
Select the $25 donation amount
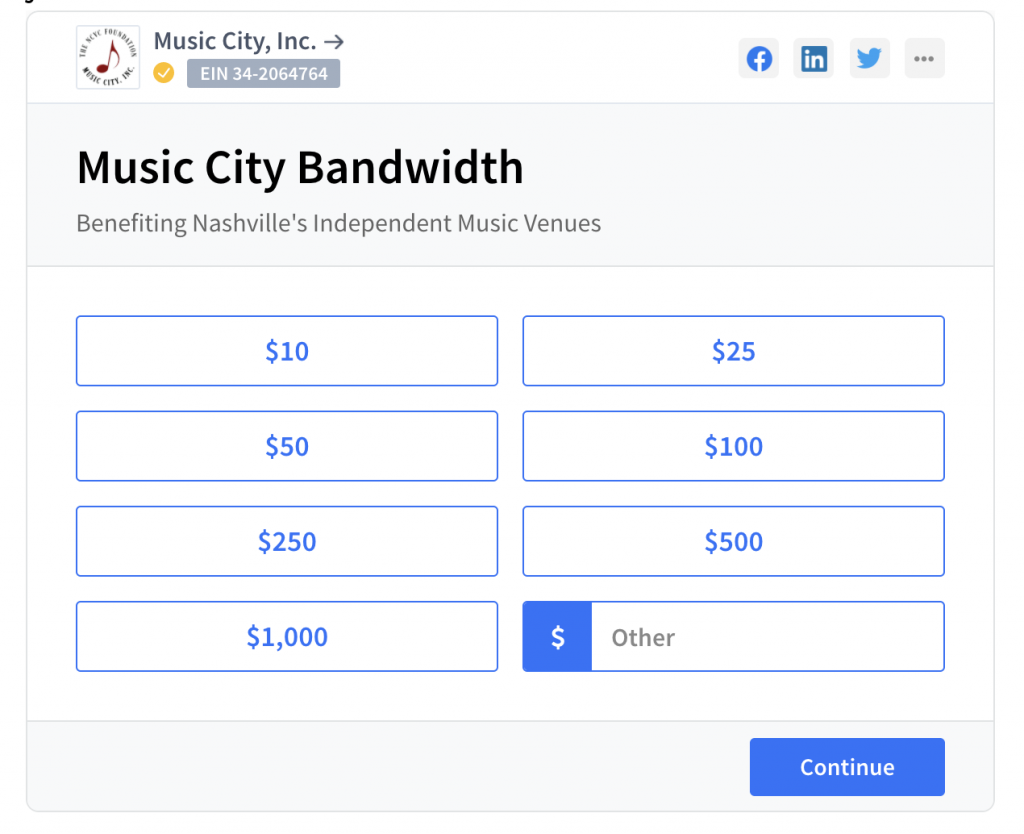[733, 351]
